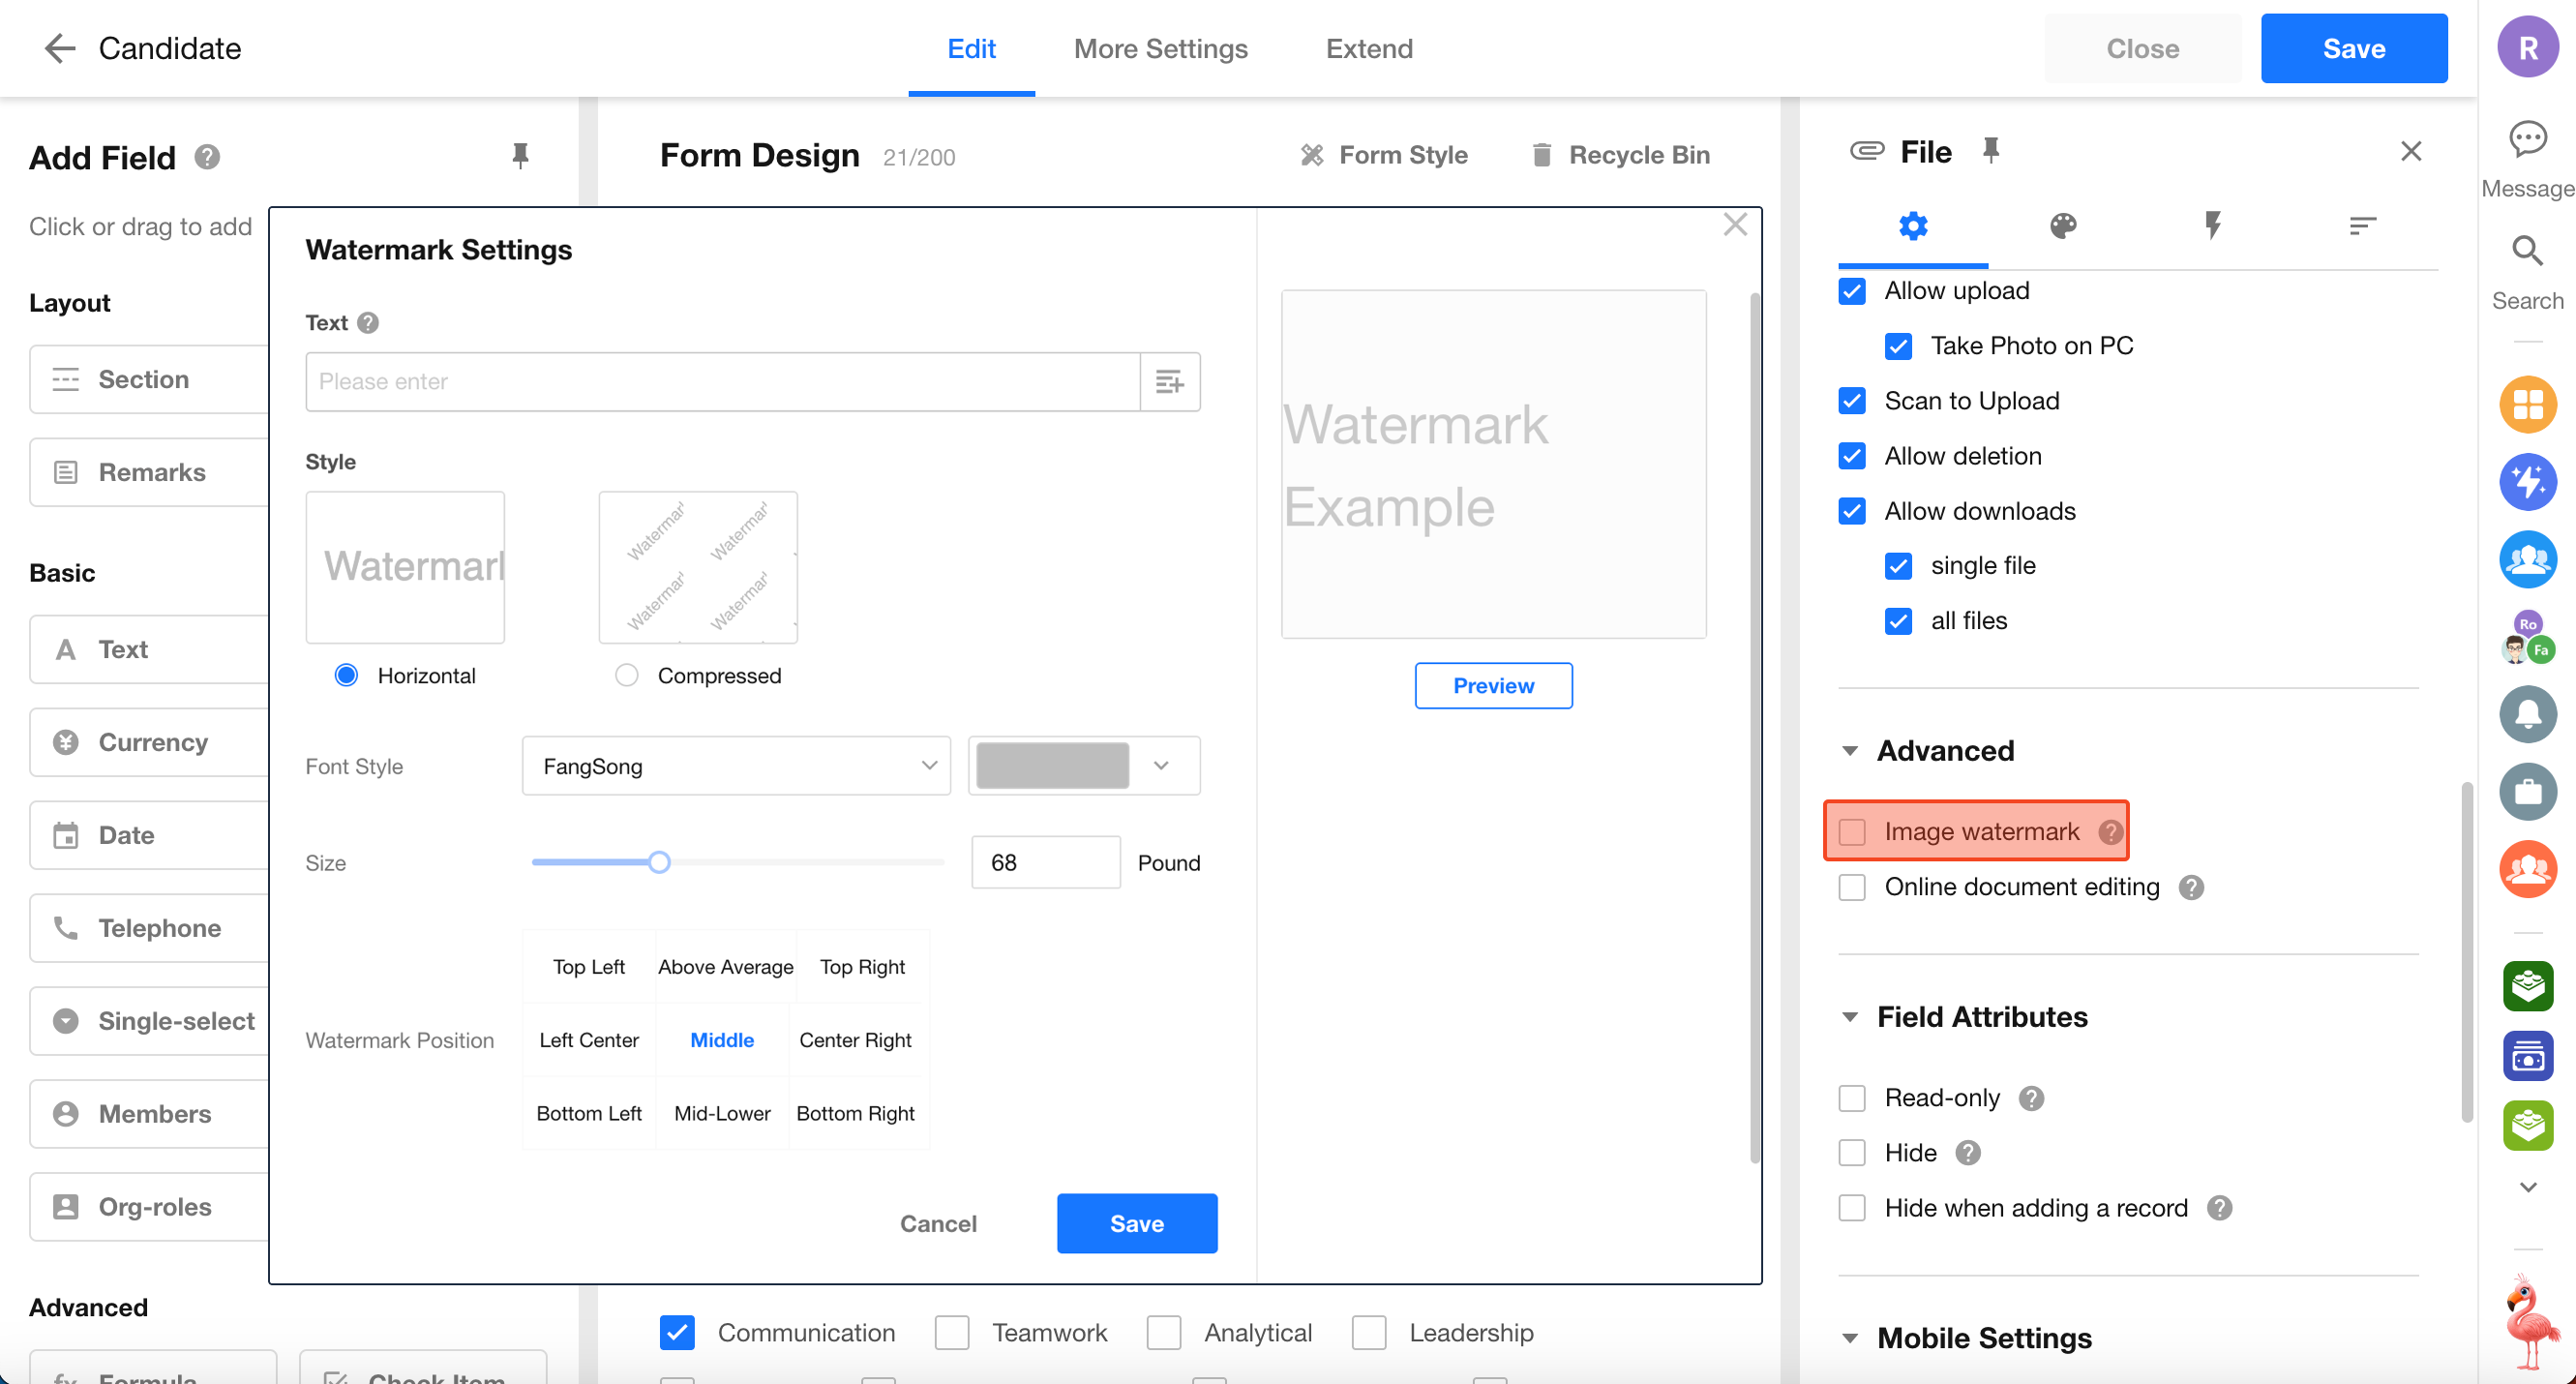This screenshot has height=1384, width=2576.
Task: Open the lightning bolt tab in File panel
Action: tap(2212, 226)
